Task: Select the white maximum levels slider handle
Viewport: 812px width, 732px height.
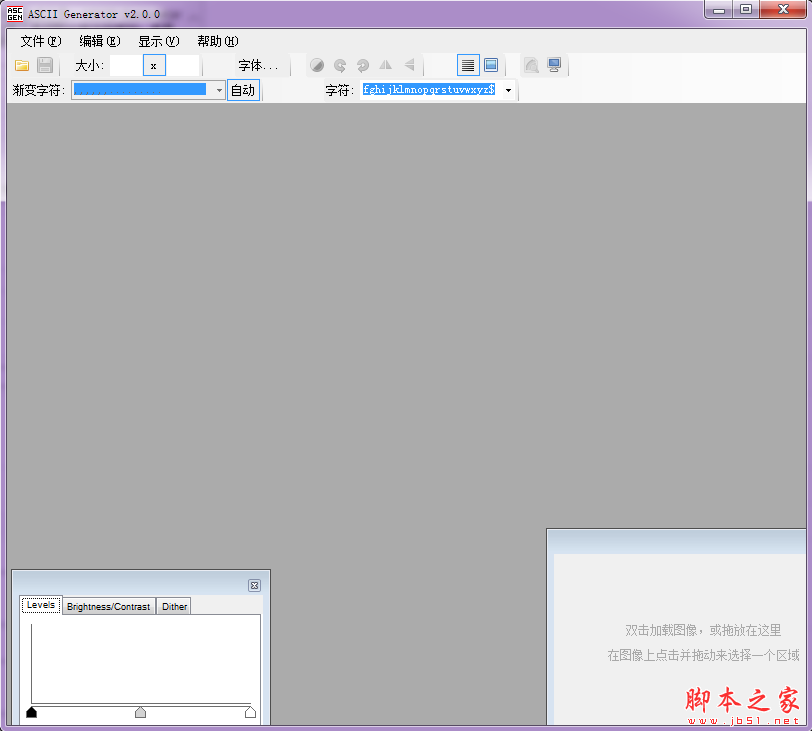Action: pyautogui.click(x=250, y=712)
